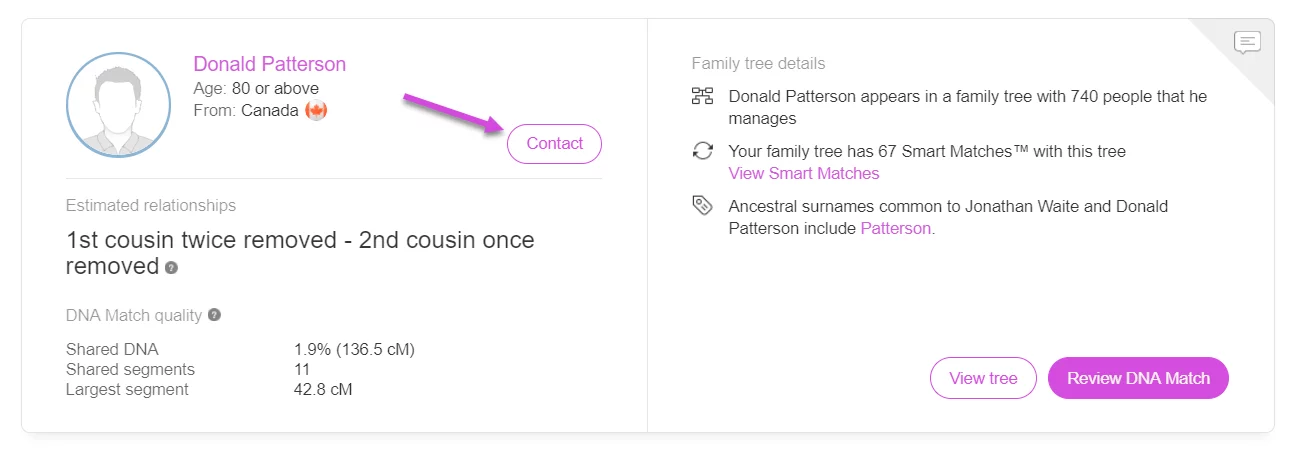Open the notes speech bubble icon

(x=1247, y=42)
